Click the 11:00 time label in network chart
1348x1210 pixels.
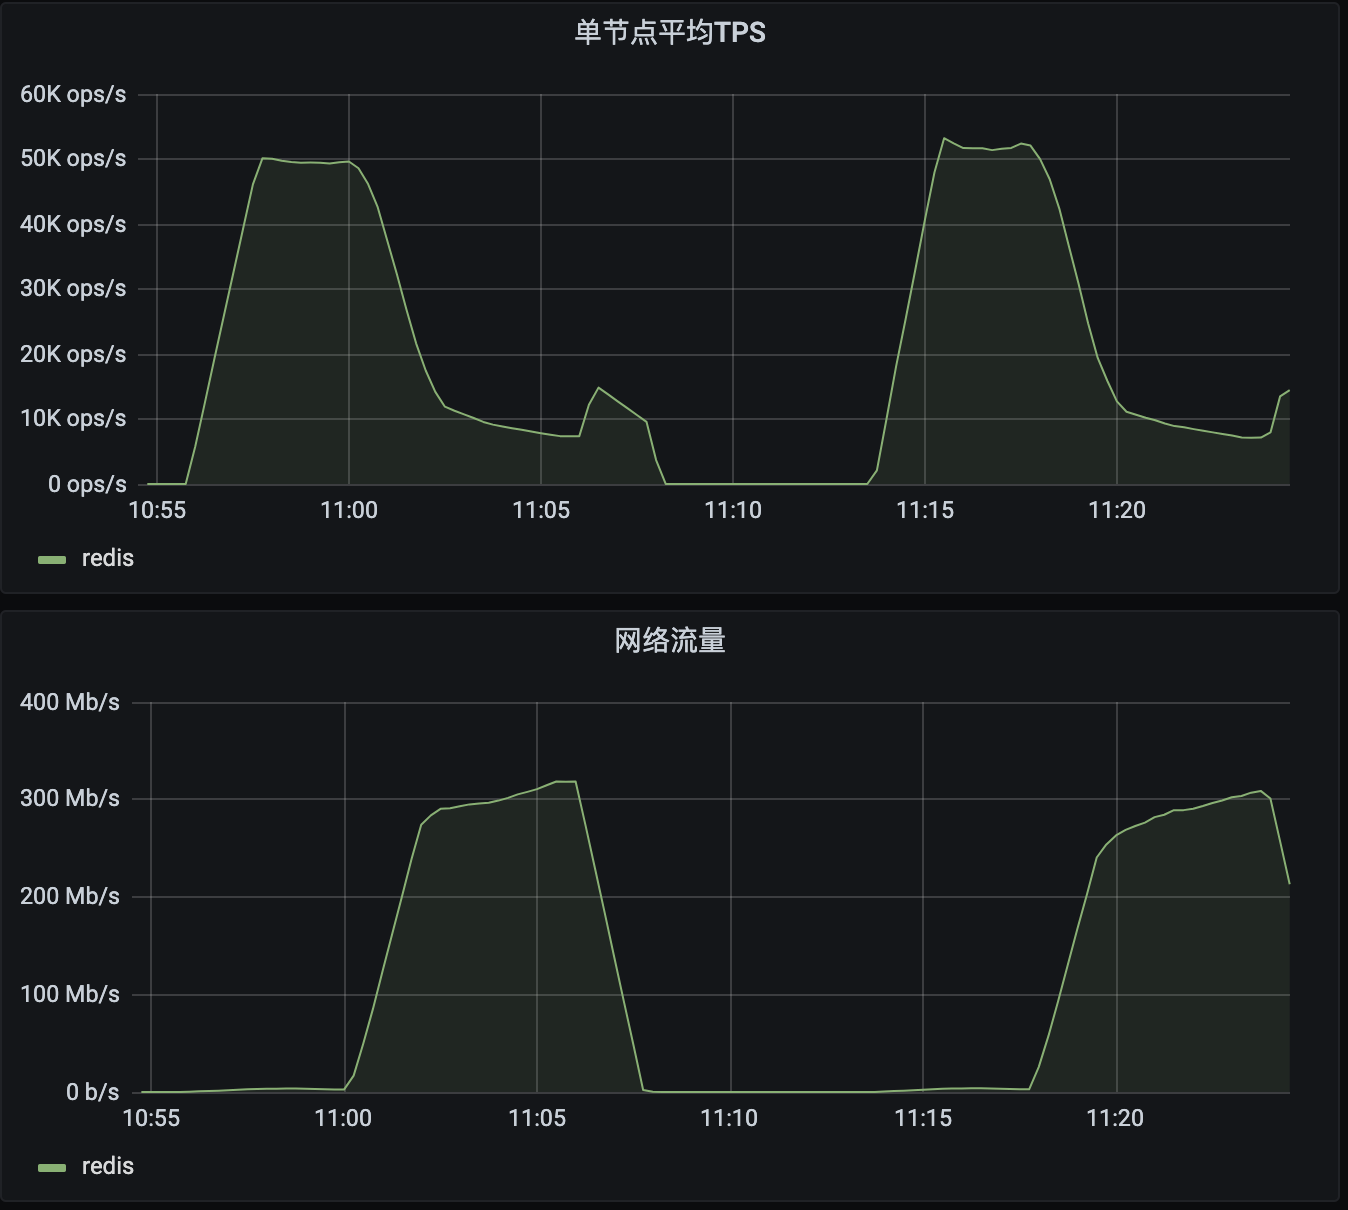click(x=343, y=1118)
